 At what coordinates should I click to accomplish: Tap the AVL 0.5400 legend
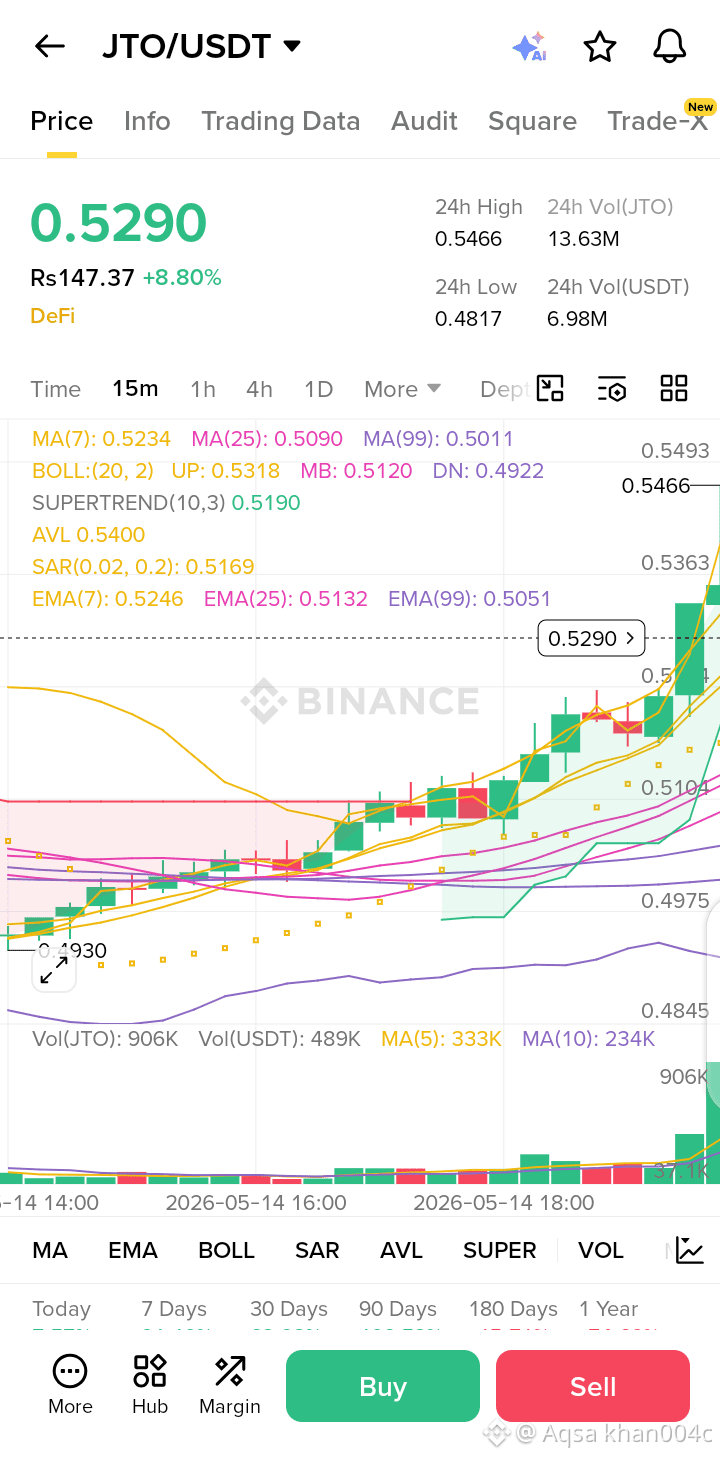click(x=89, y=534)
